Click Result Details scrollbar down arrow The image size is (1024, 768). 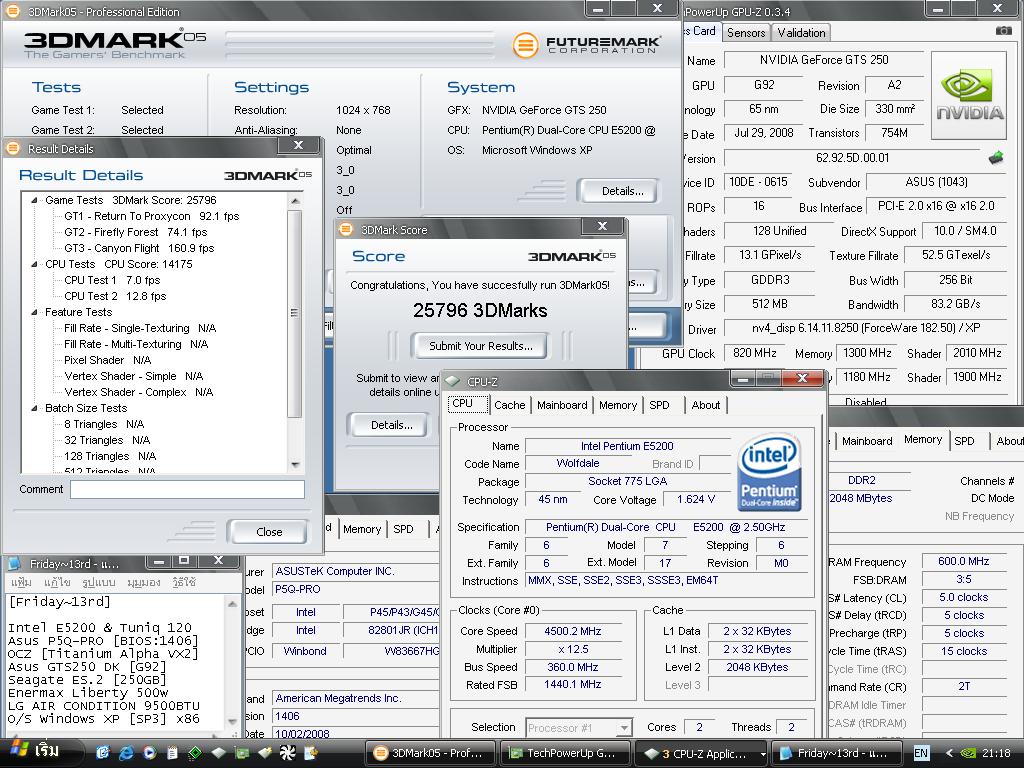295,465
